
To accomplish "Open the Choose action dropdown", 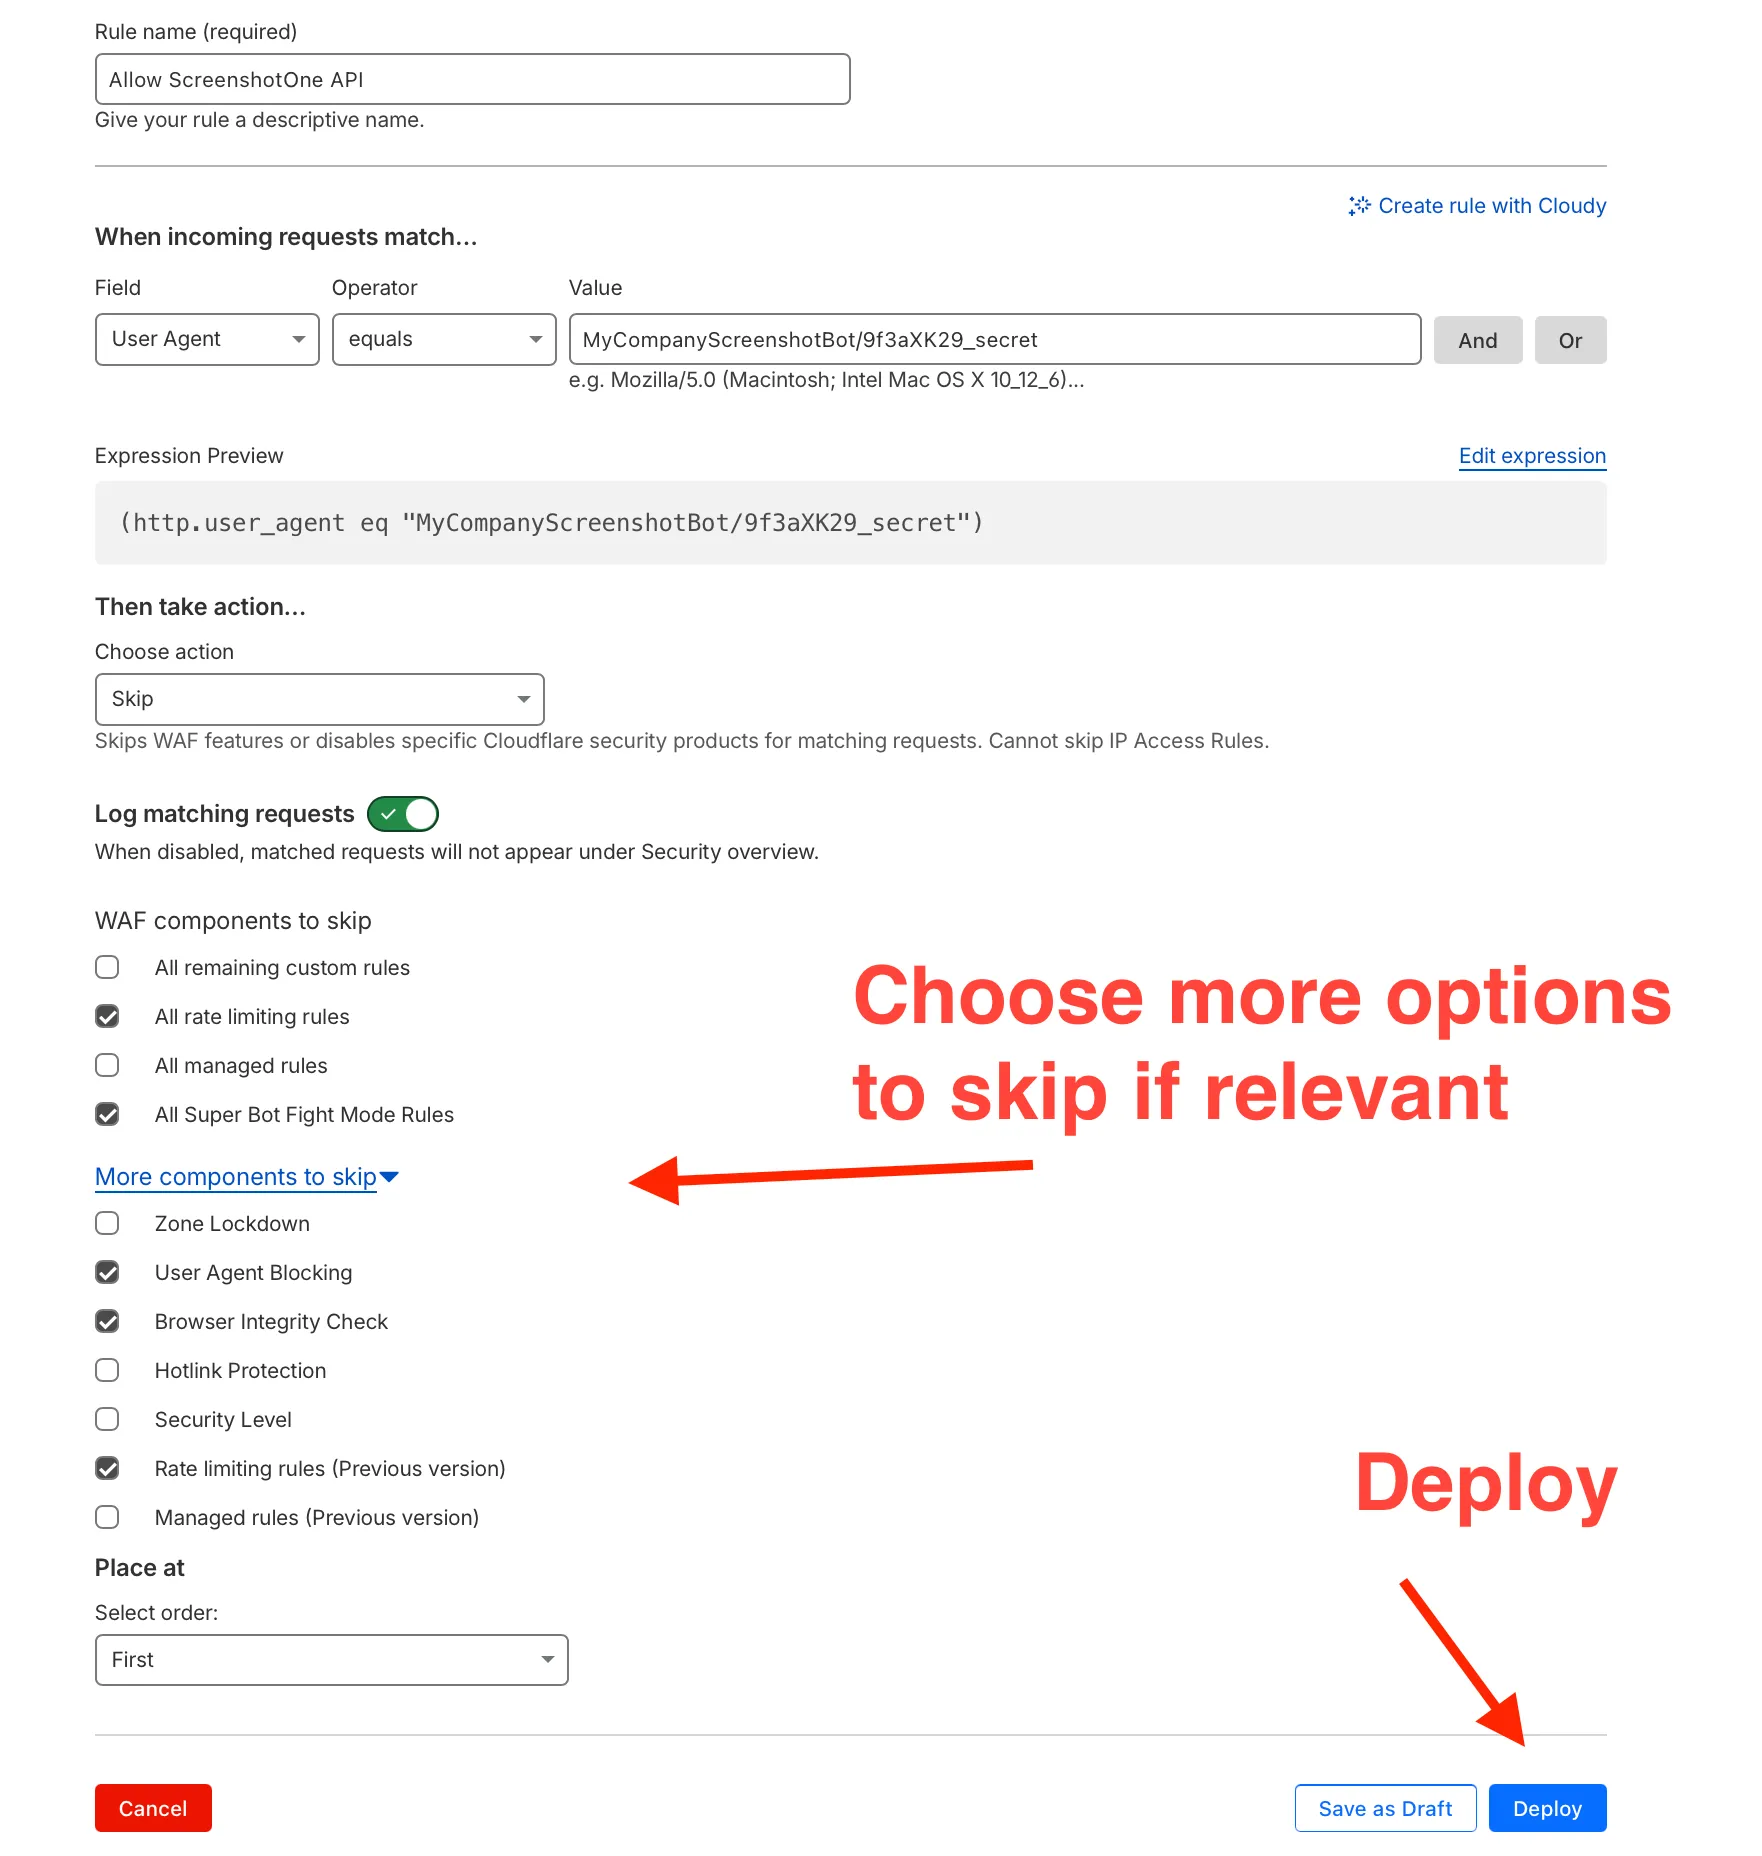I will coord(319,698).
